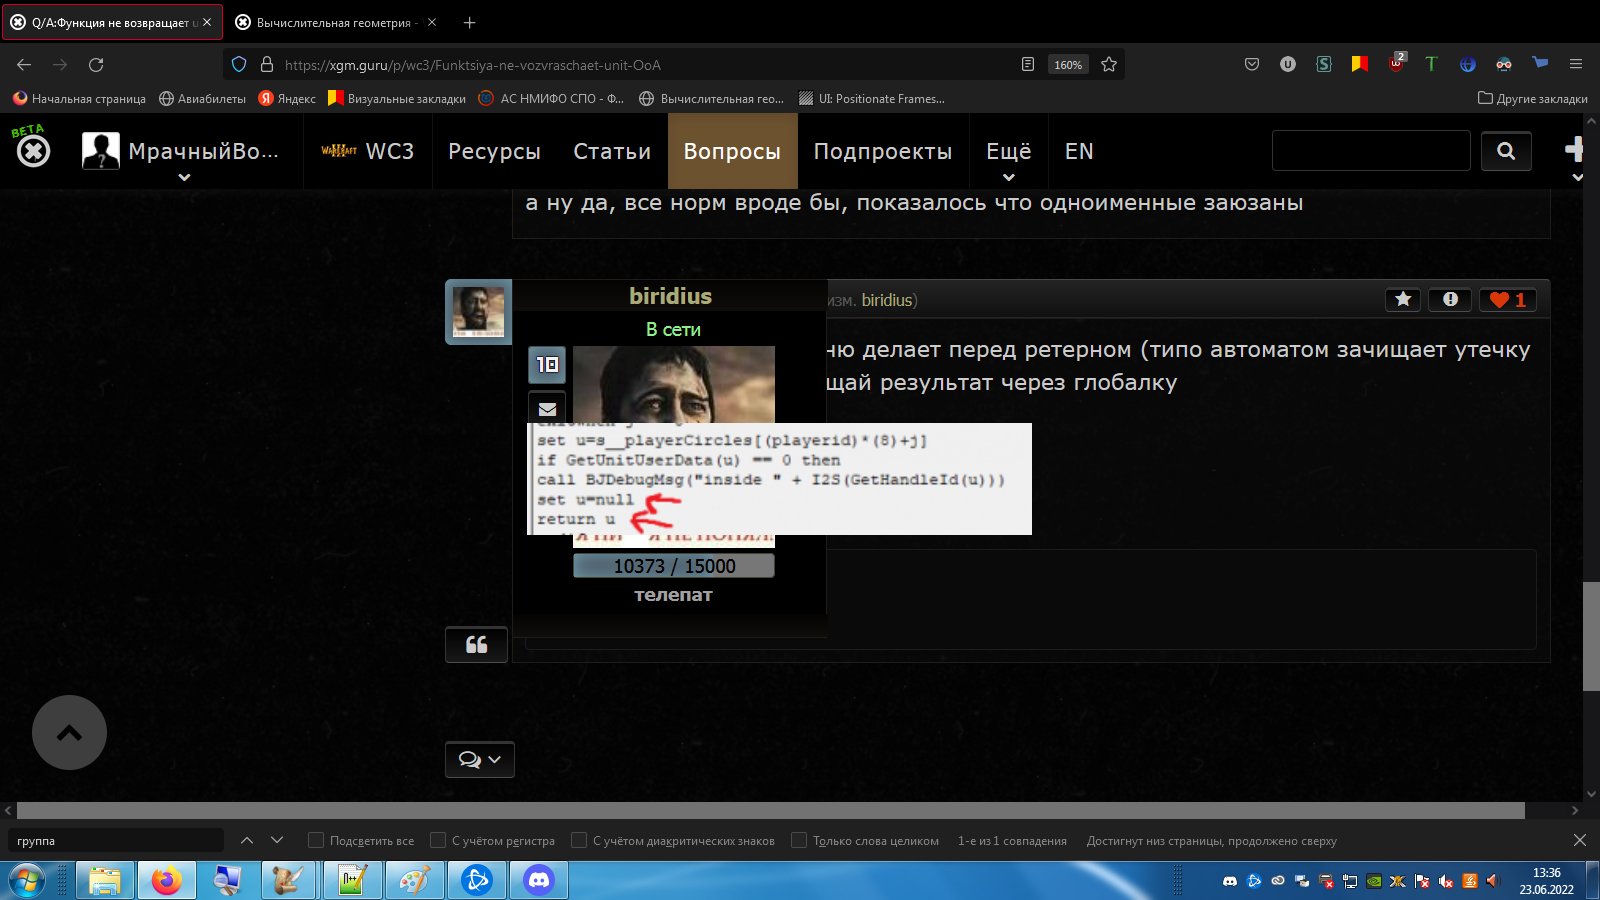Click the horizontal page scrollbar

pos(770,810)
